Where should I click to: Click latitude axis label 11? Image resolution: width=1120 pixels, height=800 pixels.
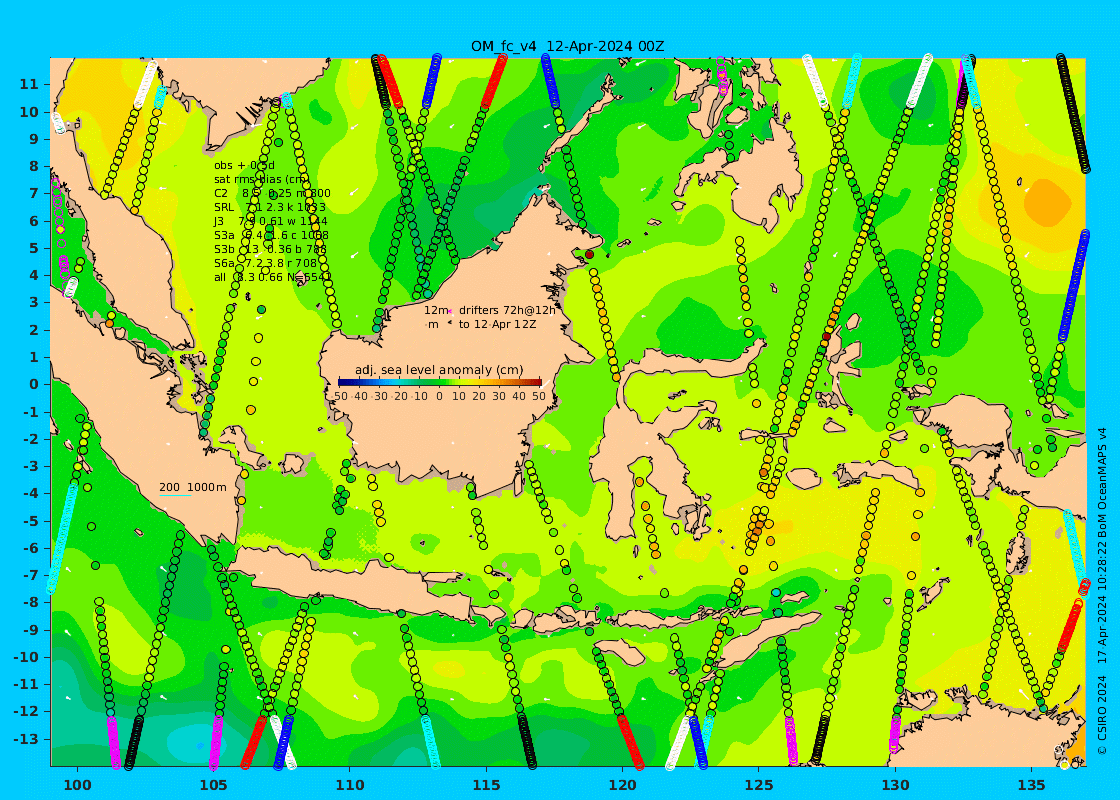pyautogui.click(x=29, y=84)
